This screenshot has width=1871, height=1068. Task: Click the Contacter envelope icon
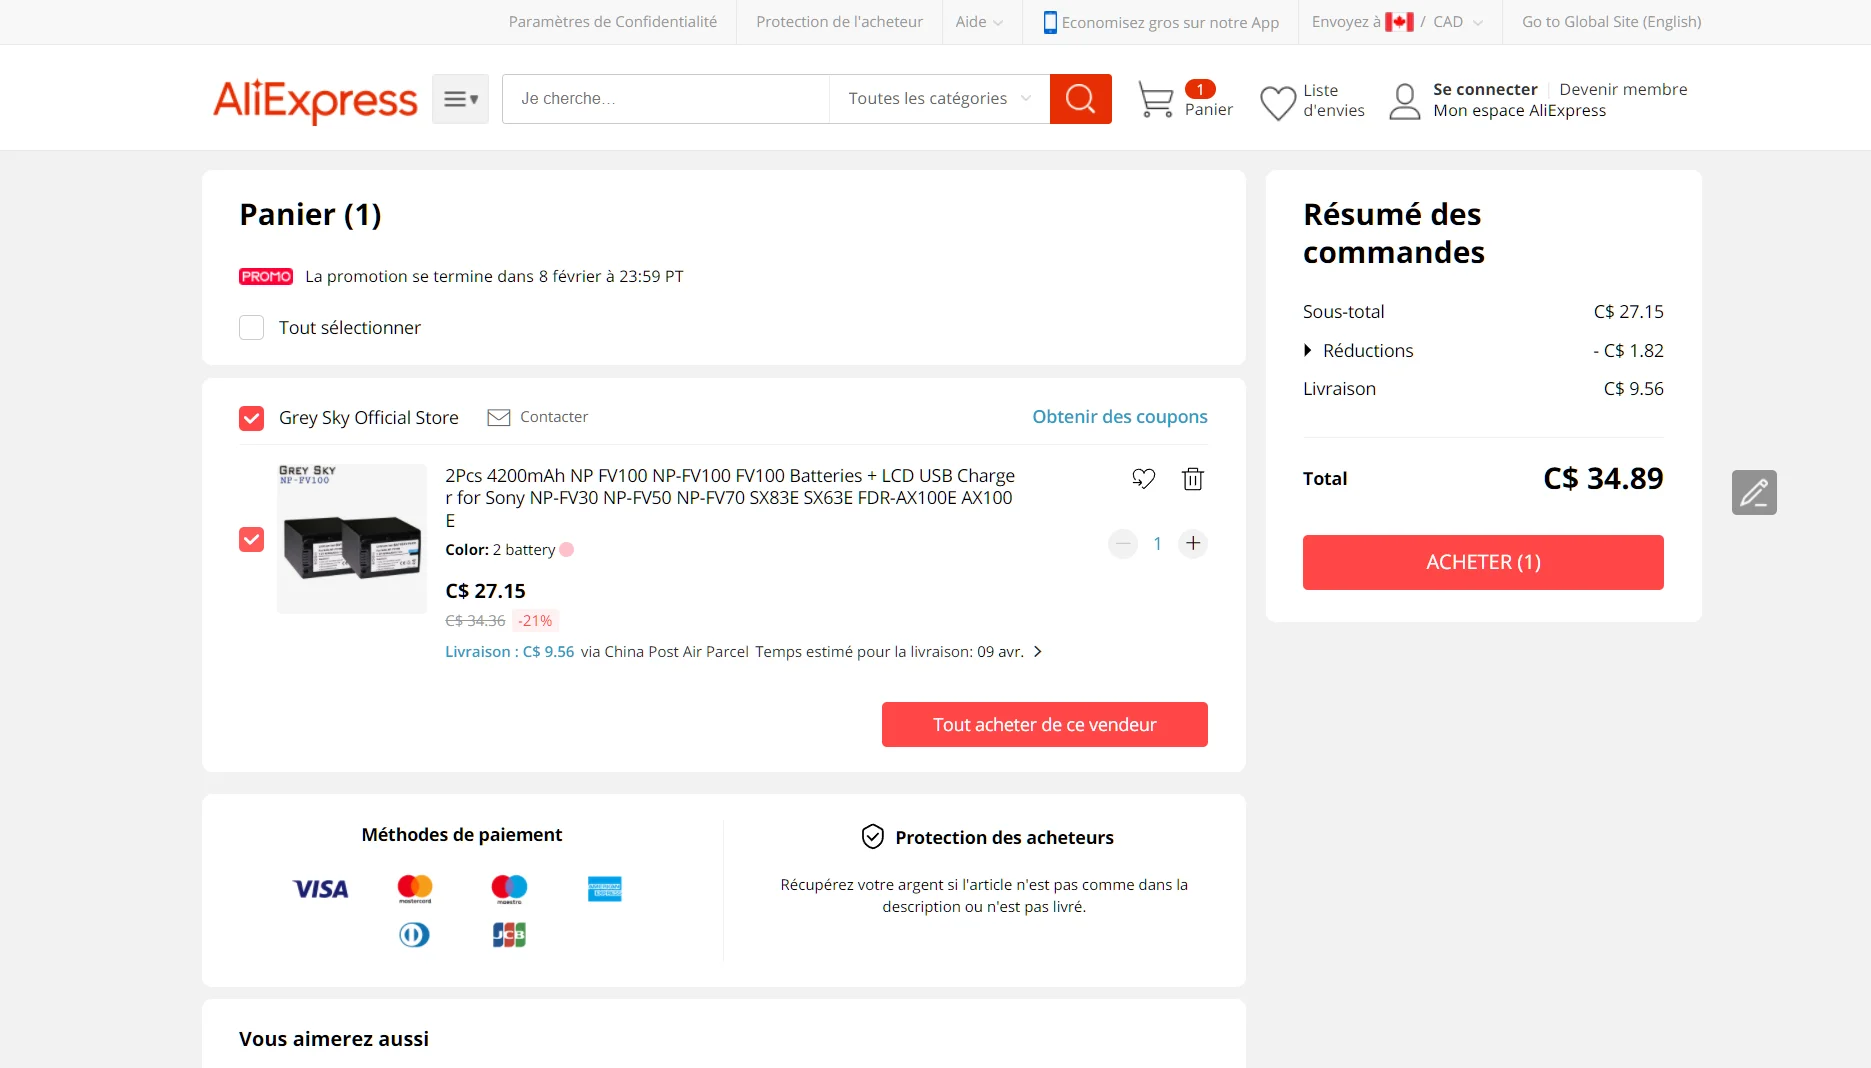[x=498, y=417]
